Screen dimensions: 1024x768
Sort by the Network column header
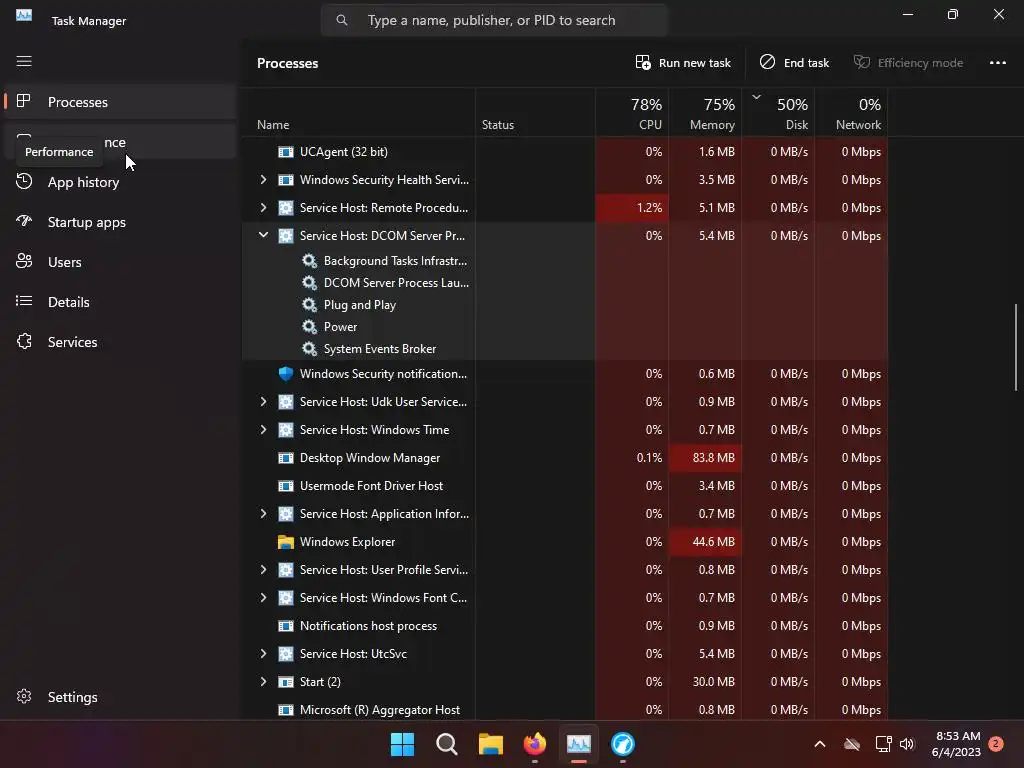[x=851, y=113]
